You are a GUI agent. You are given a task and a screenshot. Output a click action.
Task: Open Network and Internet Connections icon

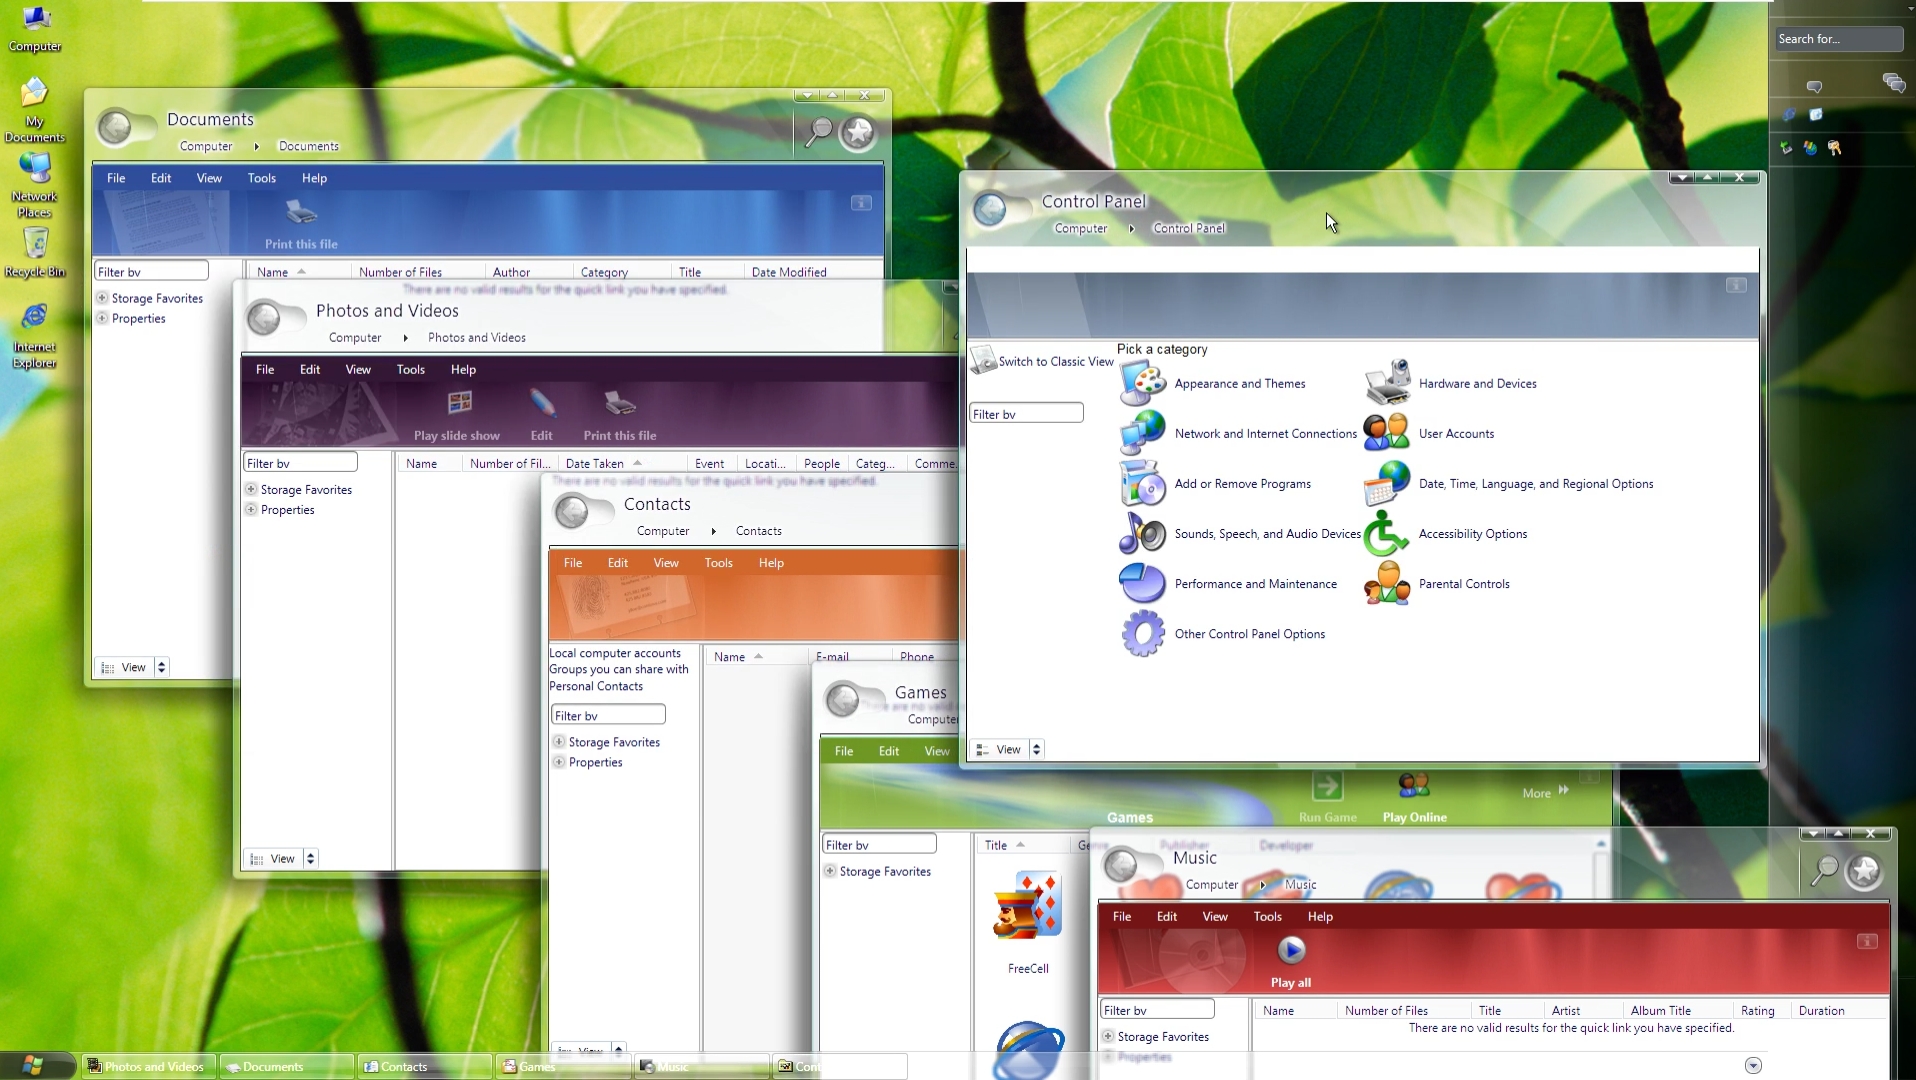1142,433
